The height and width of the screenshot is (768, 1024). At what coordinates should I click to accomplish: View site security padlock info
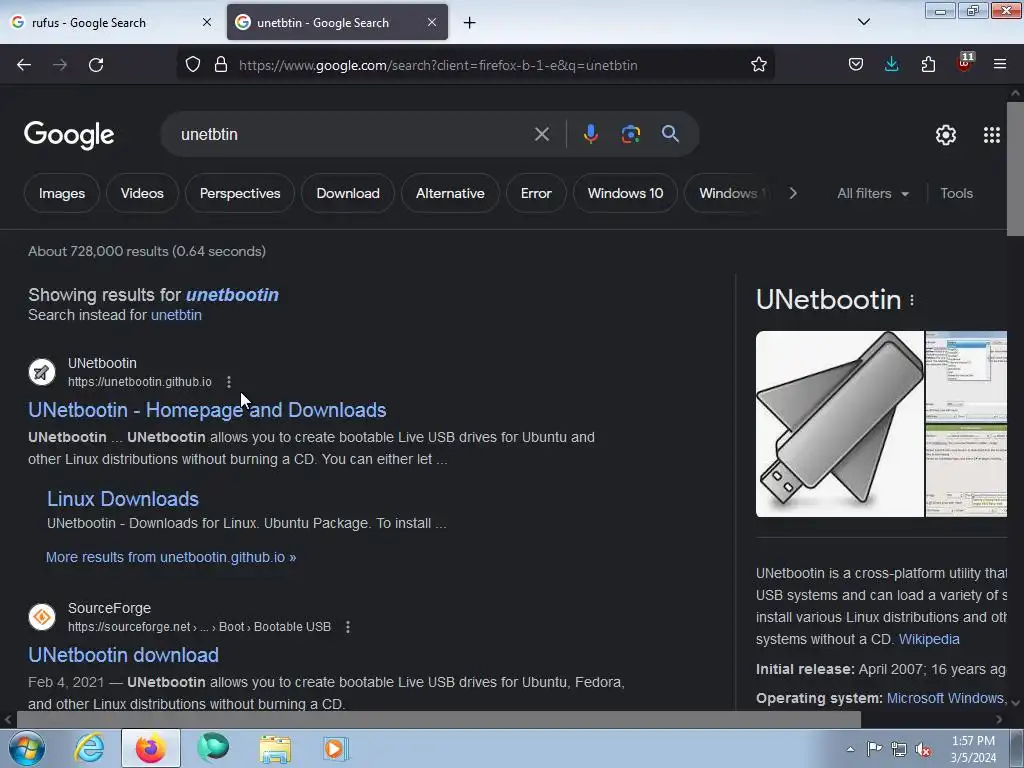click(221, 65)
